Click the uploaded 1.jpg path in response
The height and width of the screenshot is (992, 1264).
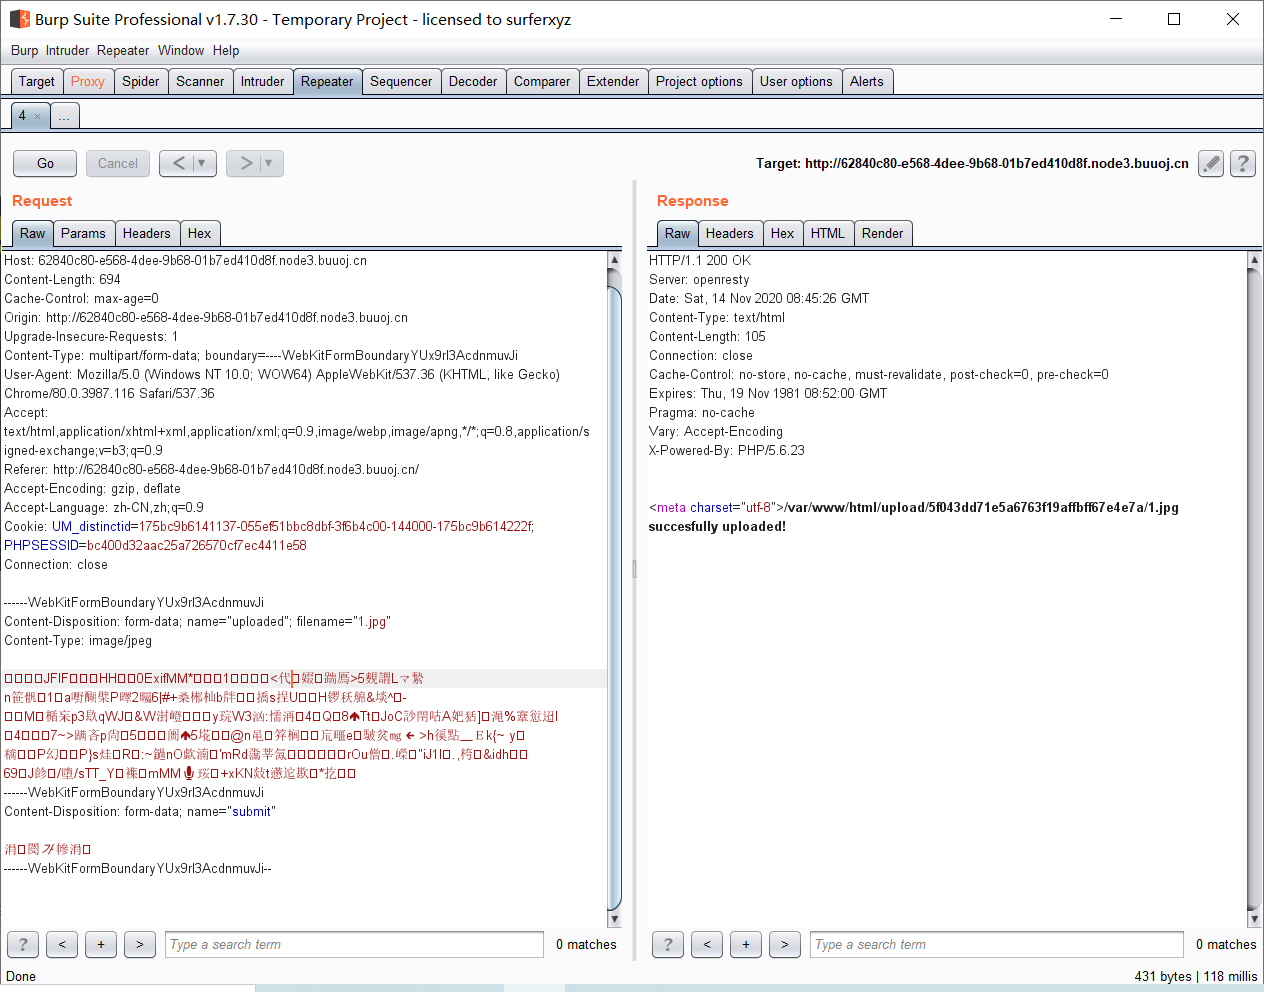pyautogui.click(x=982, y=508)
